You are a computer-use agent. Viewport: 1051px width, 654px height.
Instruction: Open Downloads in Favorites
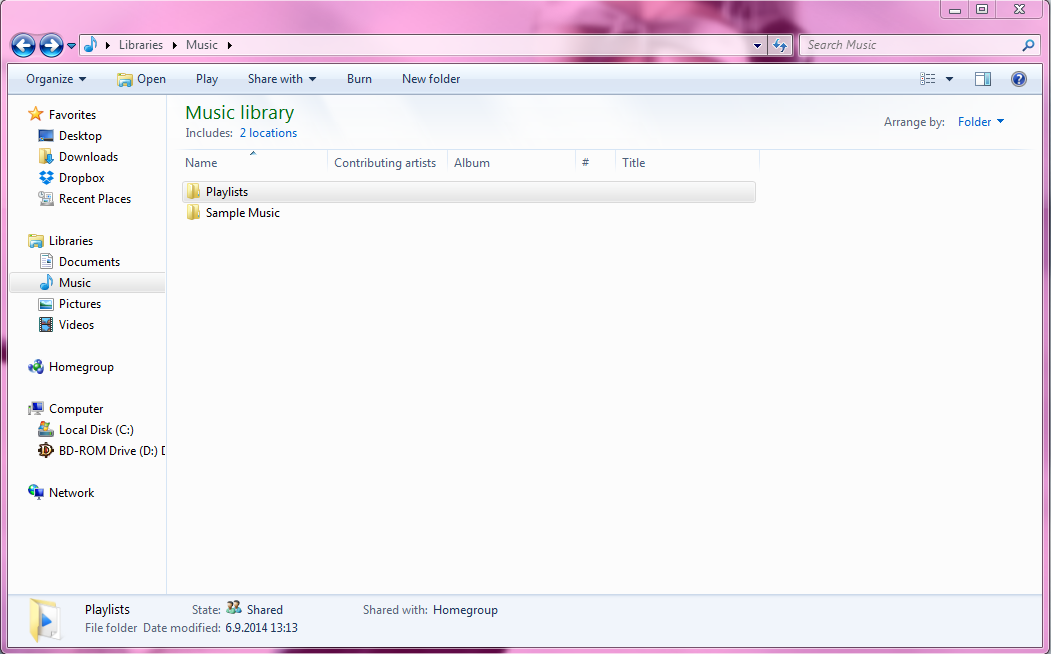pyautogui.click(x=88, y=157)
